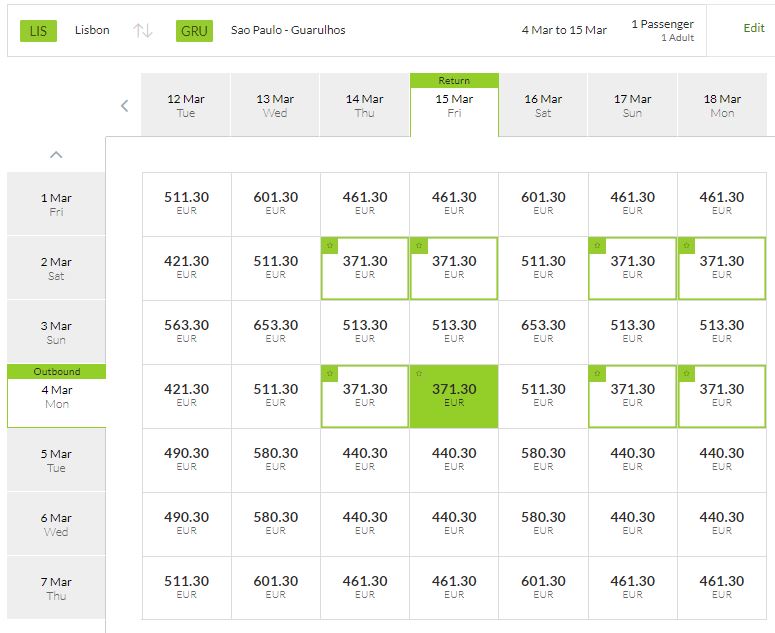Show earlier return dates with left chevron
Image resolution: width=775 pixels, height=633 pixels.
tap(125, 105)
